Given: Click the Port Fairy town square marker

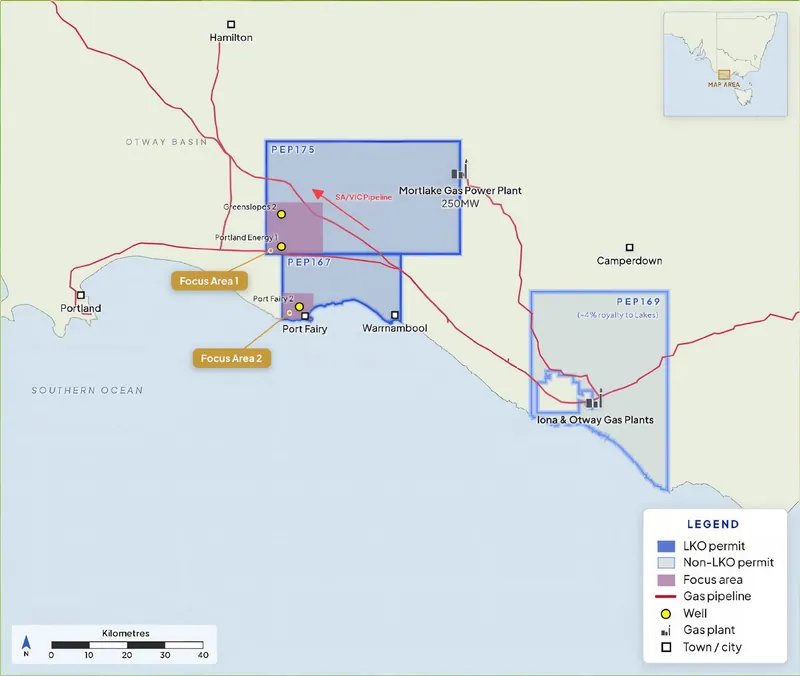Looking at the screenshot, I should tap(305, 316).
